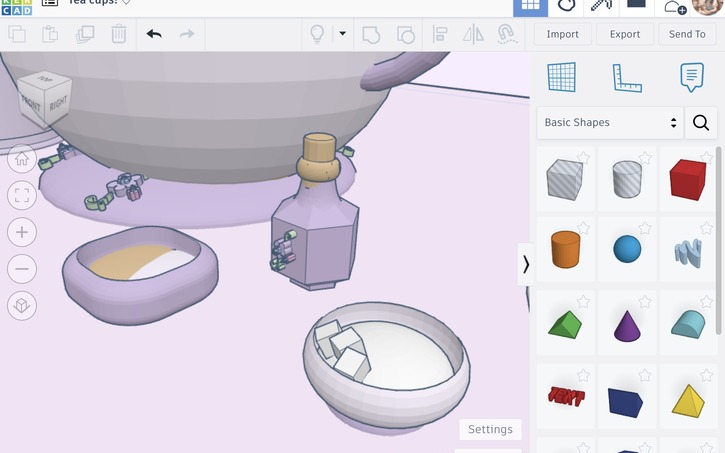Open the Workplane tool

coord(562,77)
